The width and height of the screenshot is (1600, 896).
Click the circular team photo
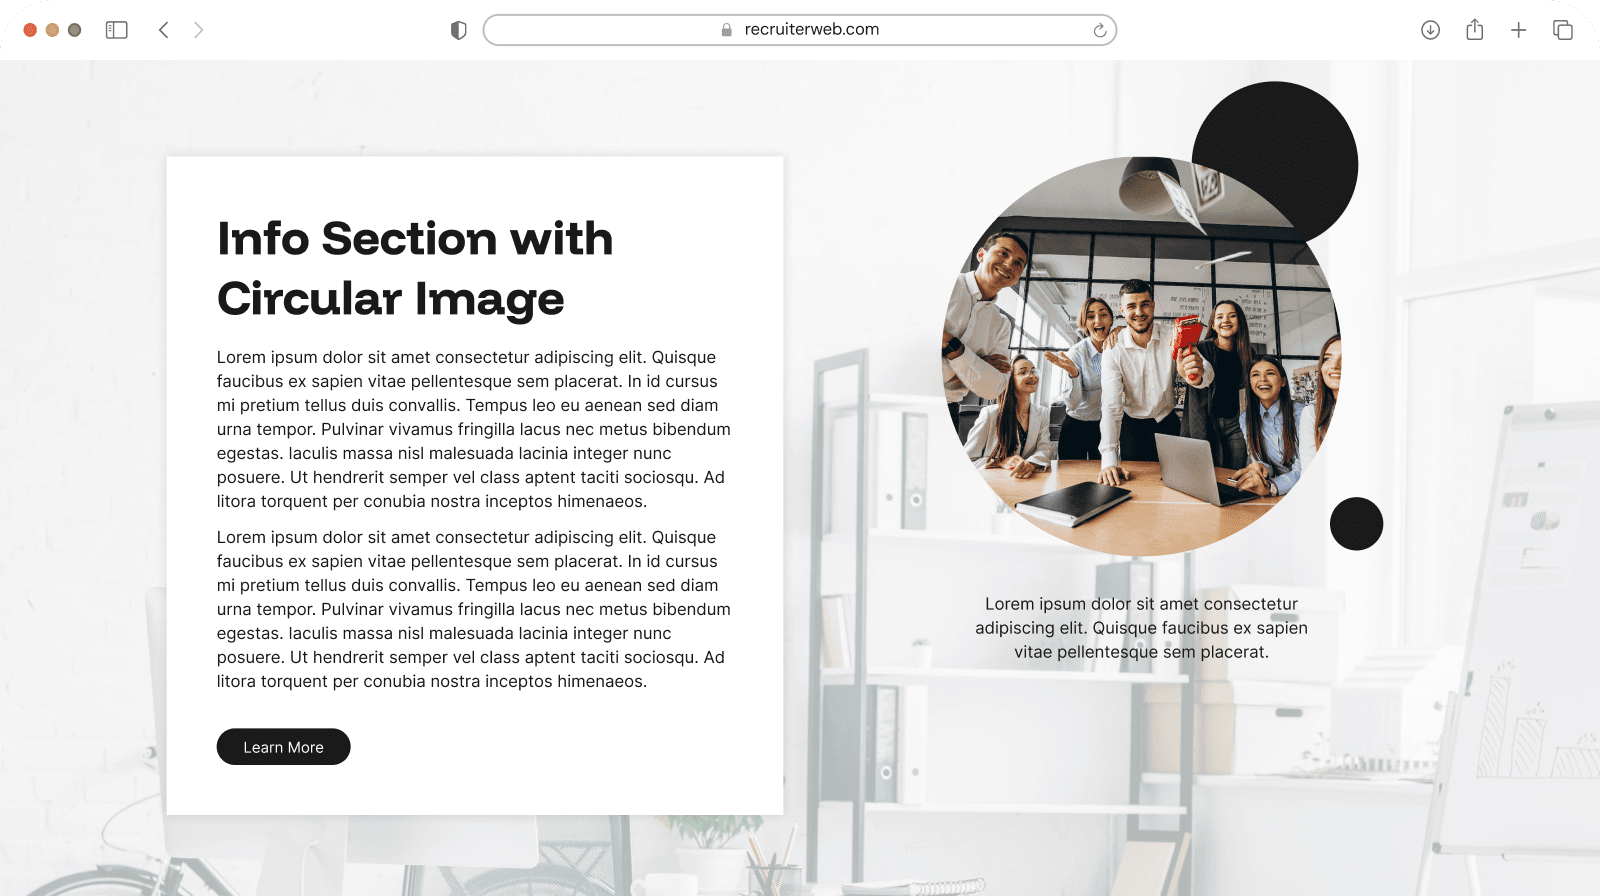pos(1140,360)
